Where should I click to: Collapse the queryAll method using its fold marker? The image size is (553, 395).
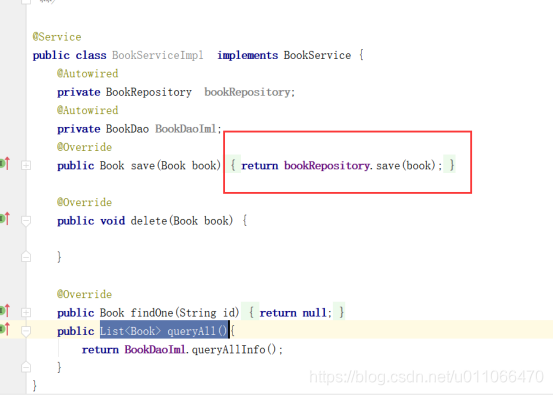pos(26,331)
